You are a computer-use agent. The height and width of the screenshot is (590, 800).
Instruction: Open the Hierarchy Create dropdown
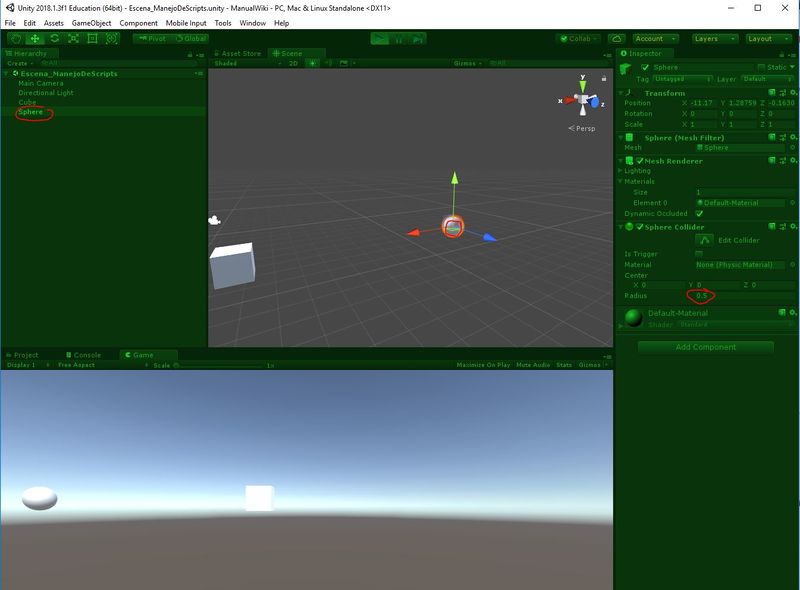[20, 63]
